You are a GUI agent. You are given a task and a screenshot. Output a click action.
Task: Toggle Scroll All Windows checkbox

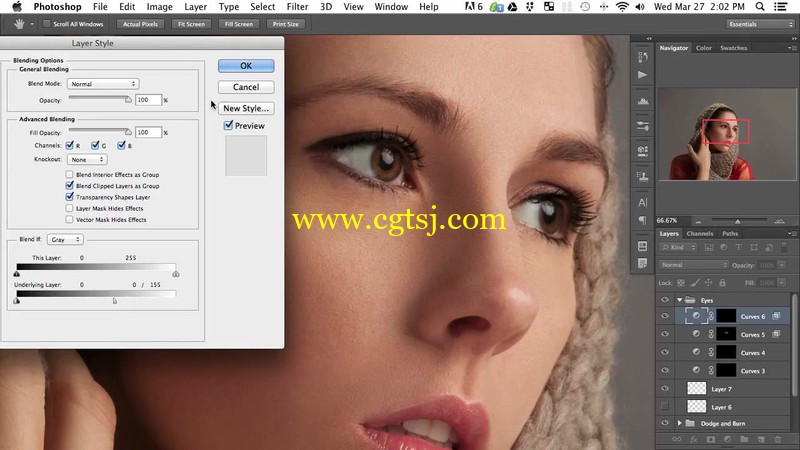coord(46,24)
